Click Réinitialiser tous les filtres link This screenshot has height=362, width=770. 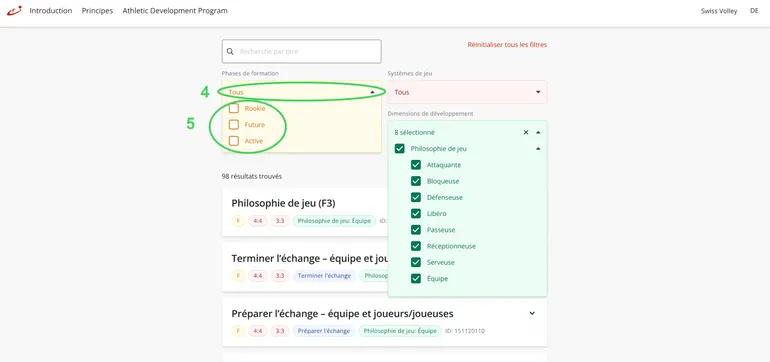[x=507, y=45]
